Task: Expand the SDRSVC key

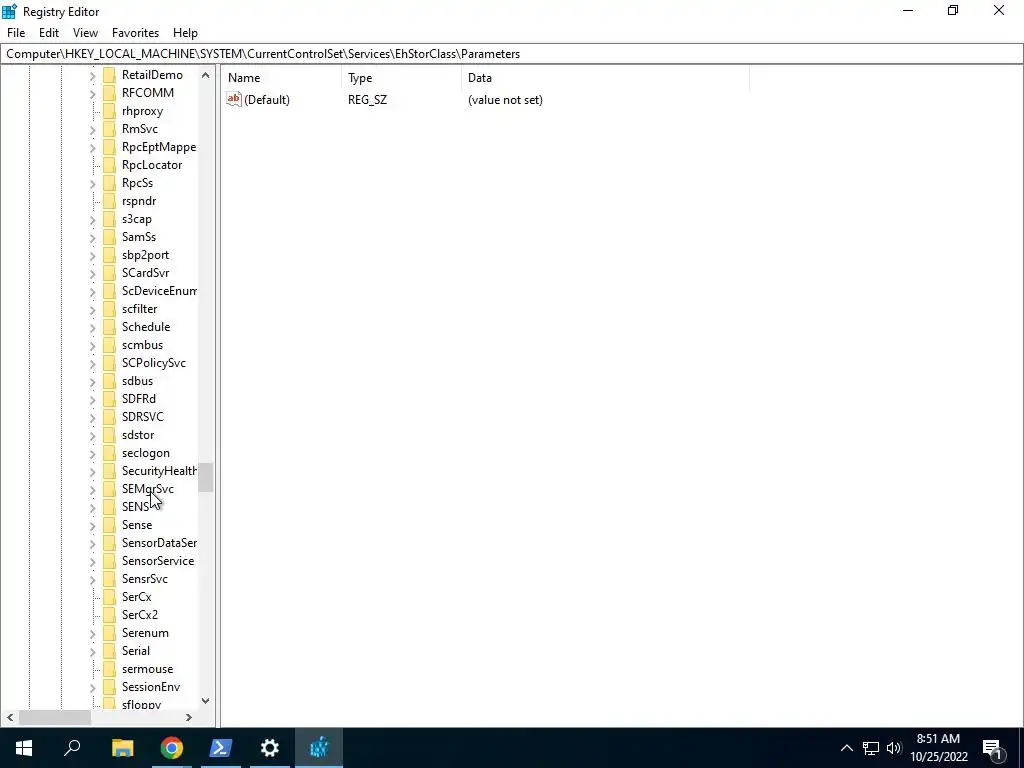Action: click(x=92, y=417)
